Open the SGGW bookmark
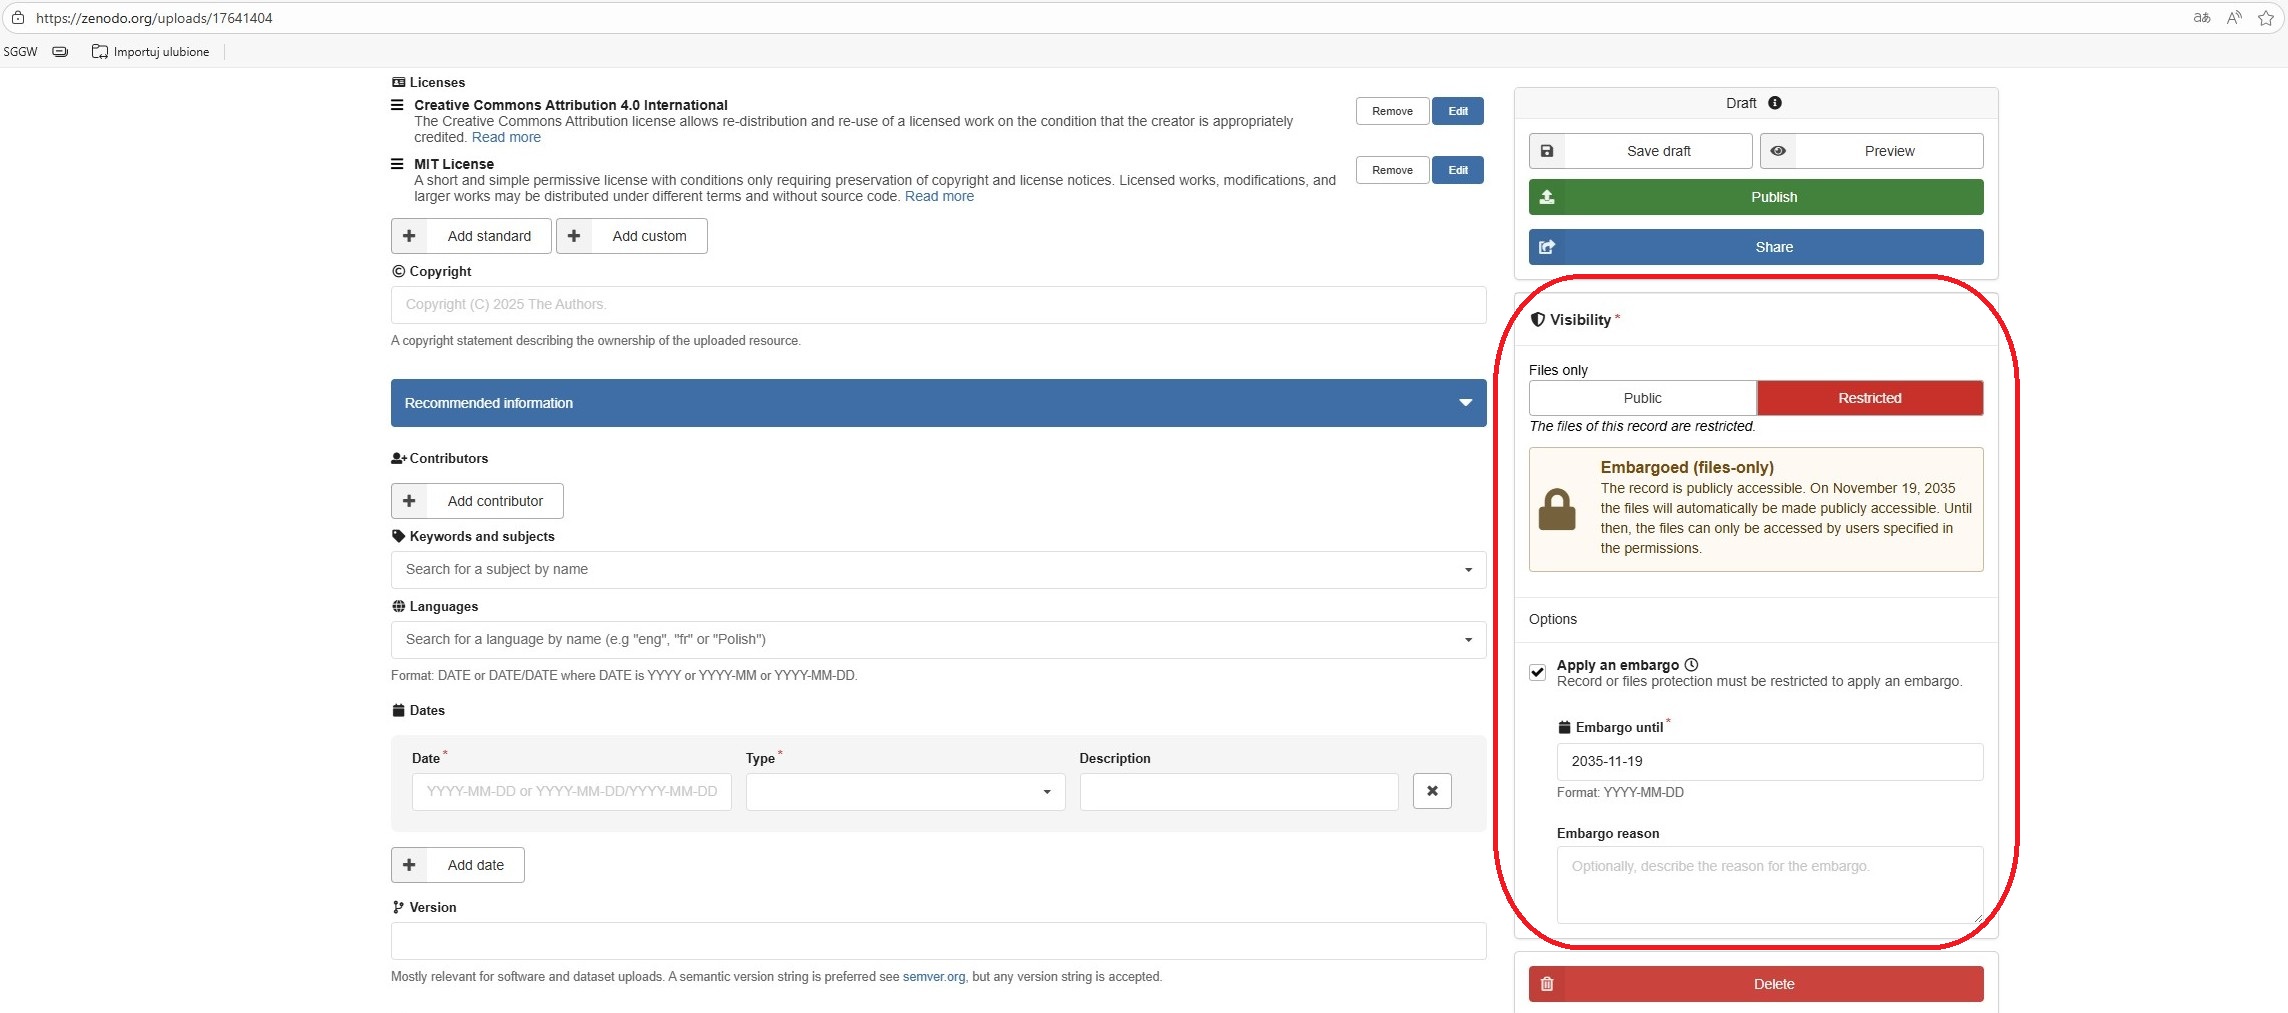The width and height of the screenshot is (2288, 1013). point(20,52)
